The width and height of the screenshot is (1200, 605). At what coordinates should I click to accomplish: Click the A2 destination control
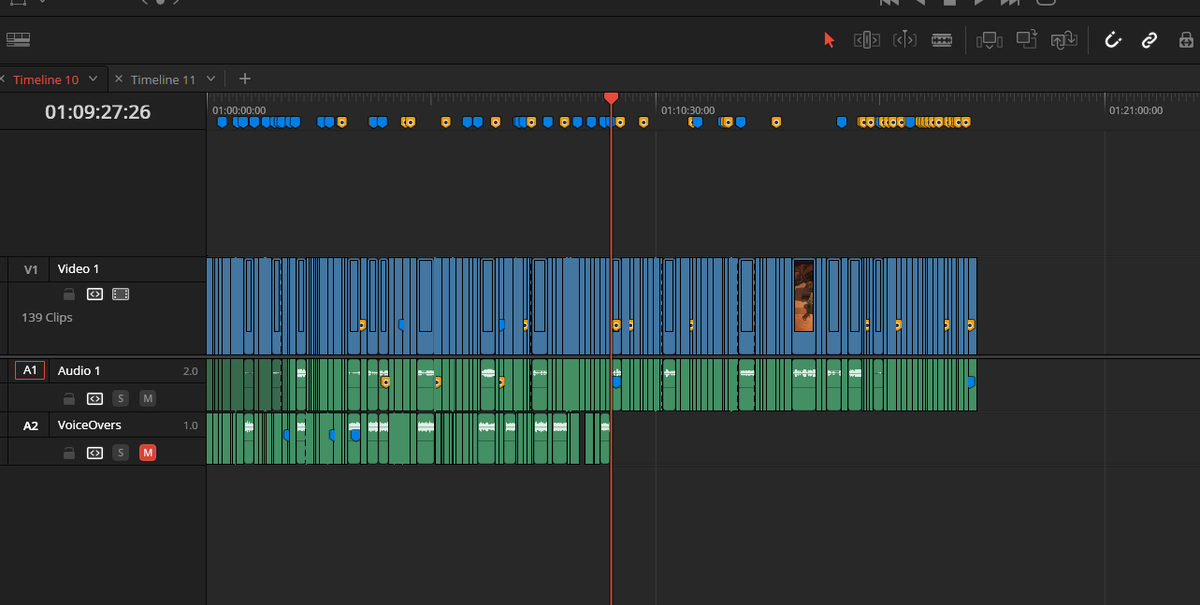coord(30,425)
